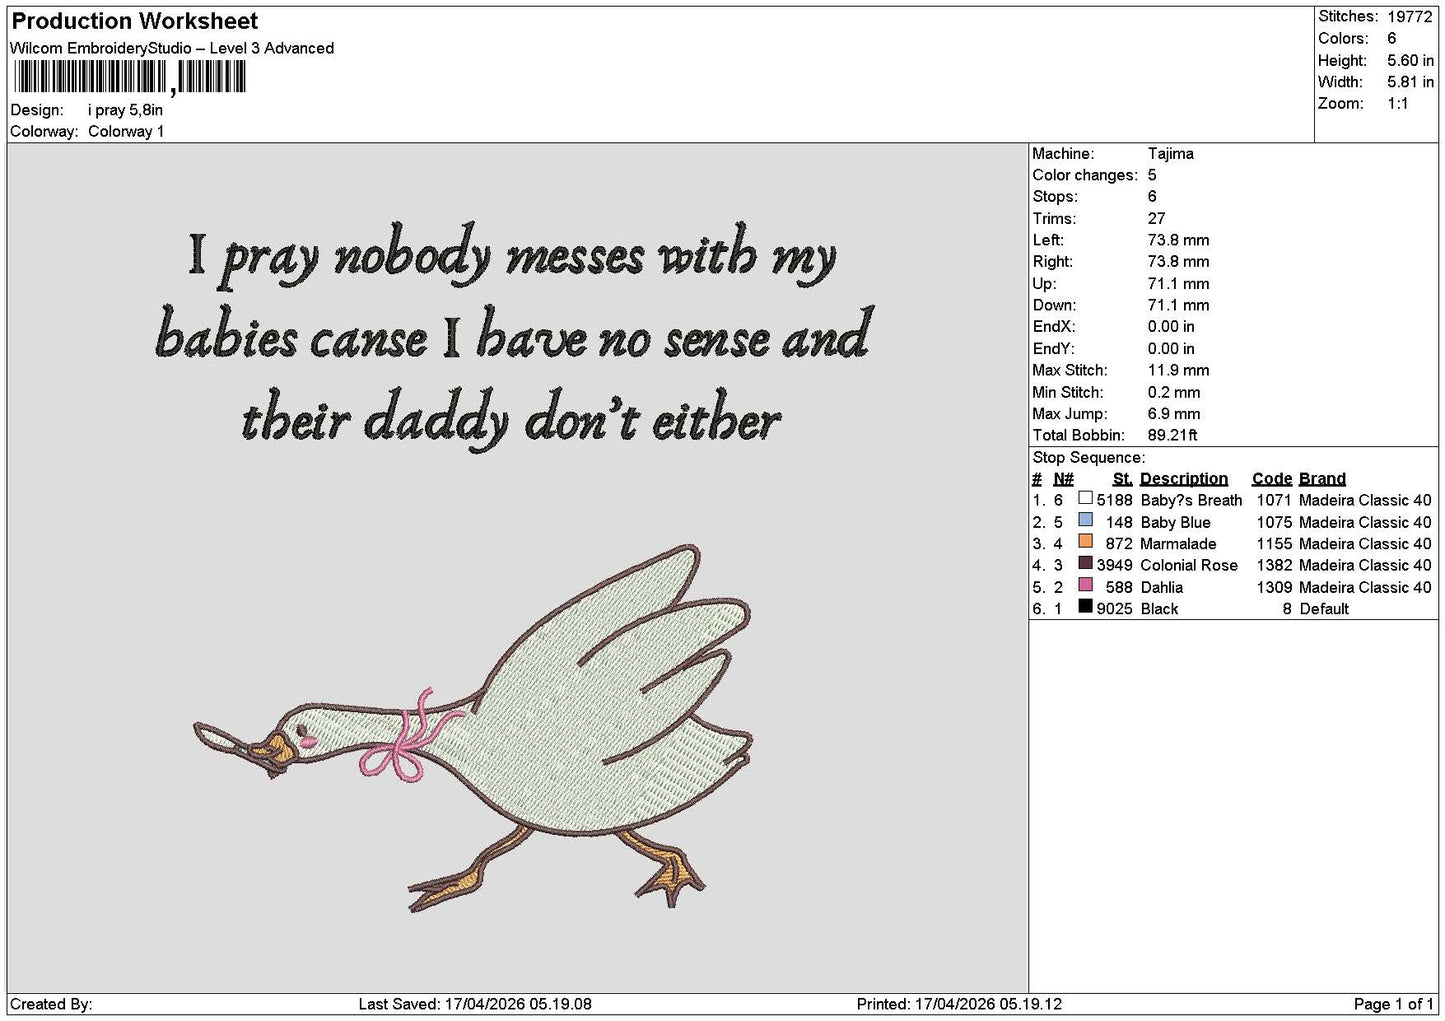
Task: Click 'Wilcom EmbroideryStudio – Level 3 Advanced' text
Action: (172, 48)
